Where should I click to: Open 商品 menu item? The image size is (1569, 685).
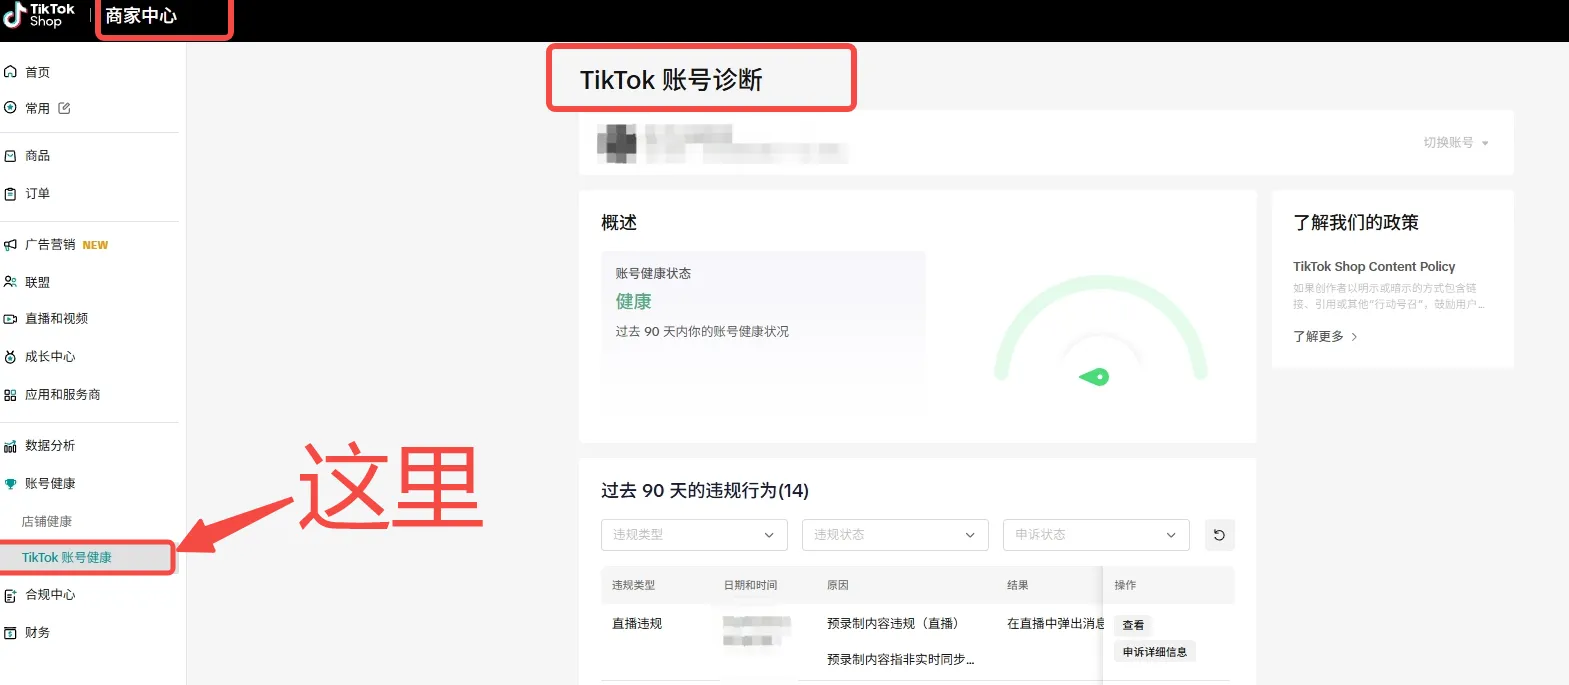click(x=38, y=156)
